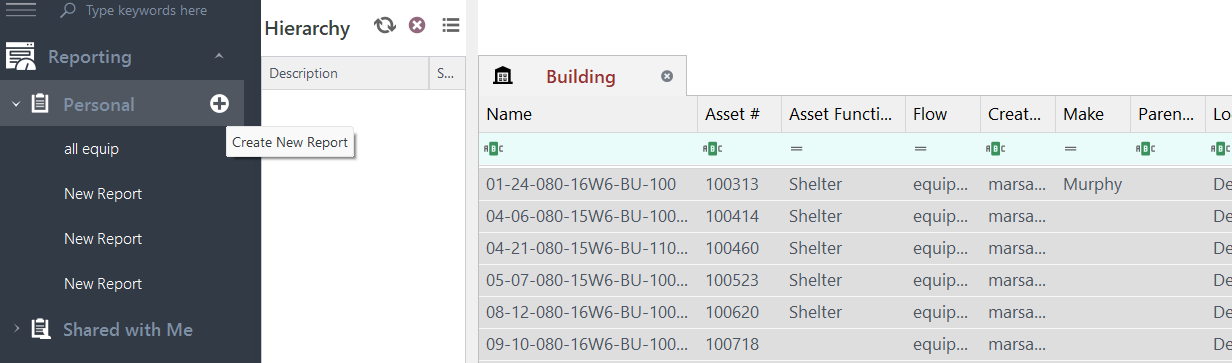This screenshot has width=1232, height=363.
Task: Close the Building tab
Action: [x=667, y=76]
